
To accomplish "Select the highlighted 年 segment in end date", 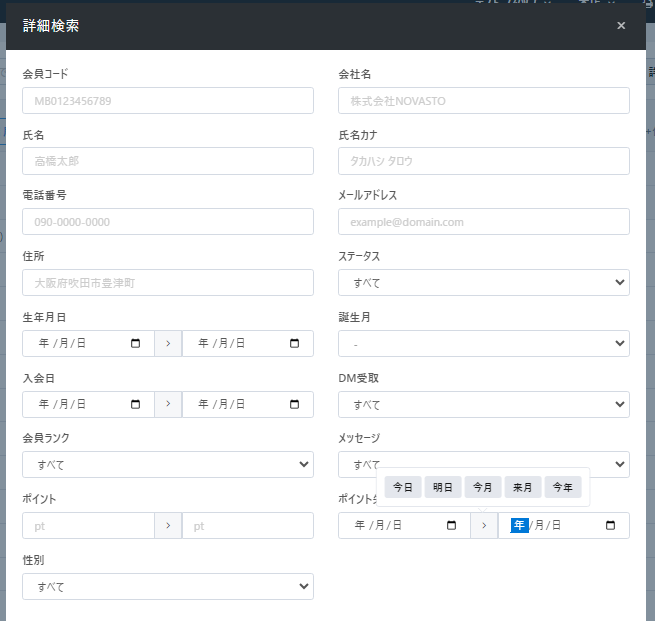I will click(x=519, y=525).
